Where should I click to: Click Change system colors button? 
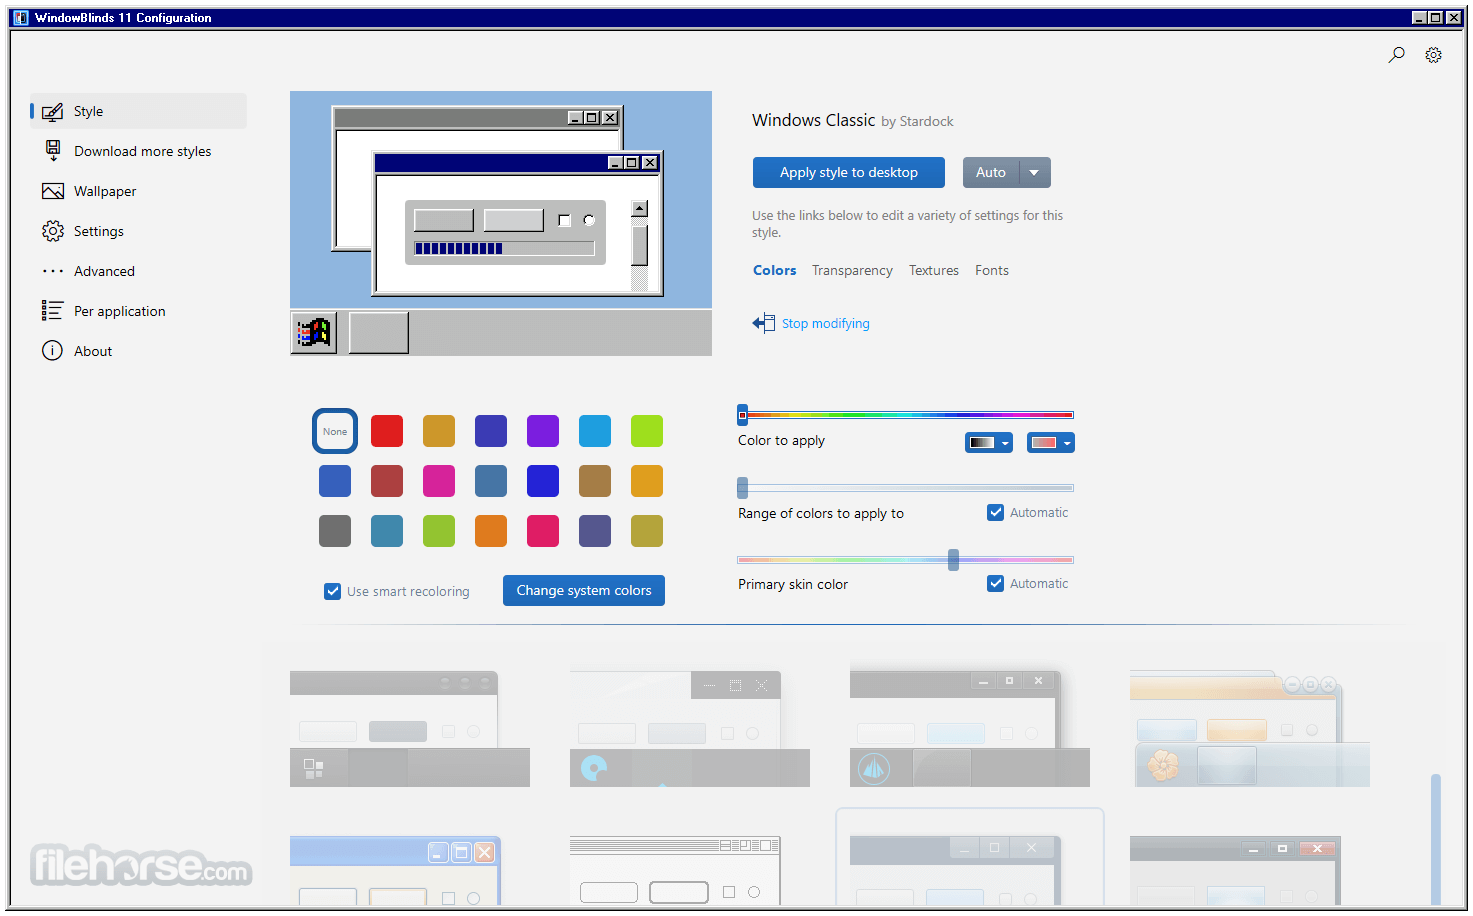[584, 590]
